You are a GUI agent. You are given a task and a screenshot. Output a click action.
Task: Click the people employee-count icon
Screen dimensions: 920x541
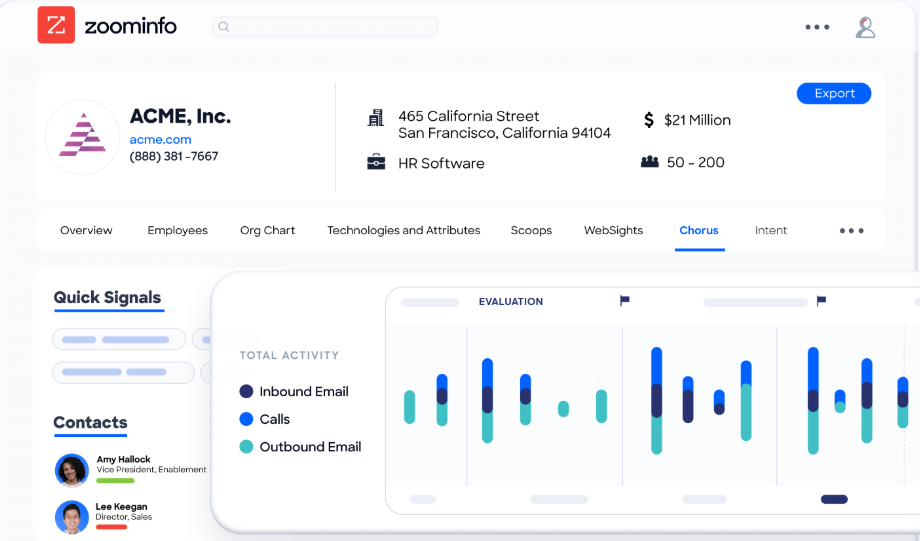(x=650, y=161)
